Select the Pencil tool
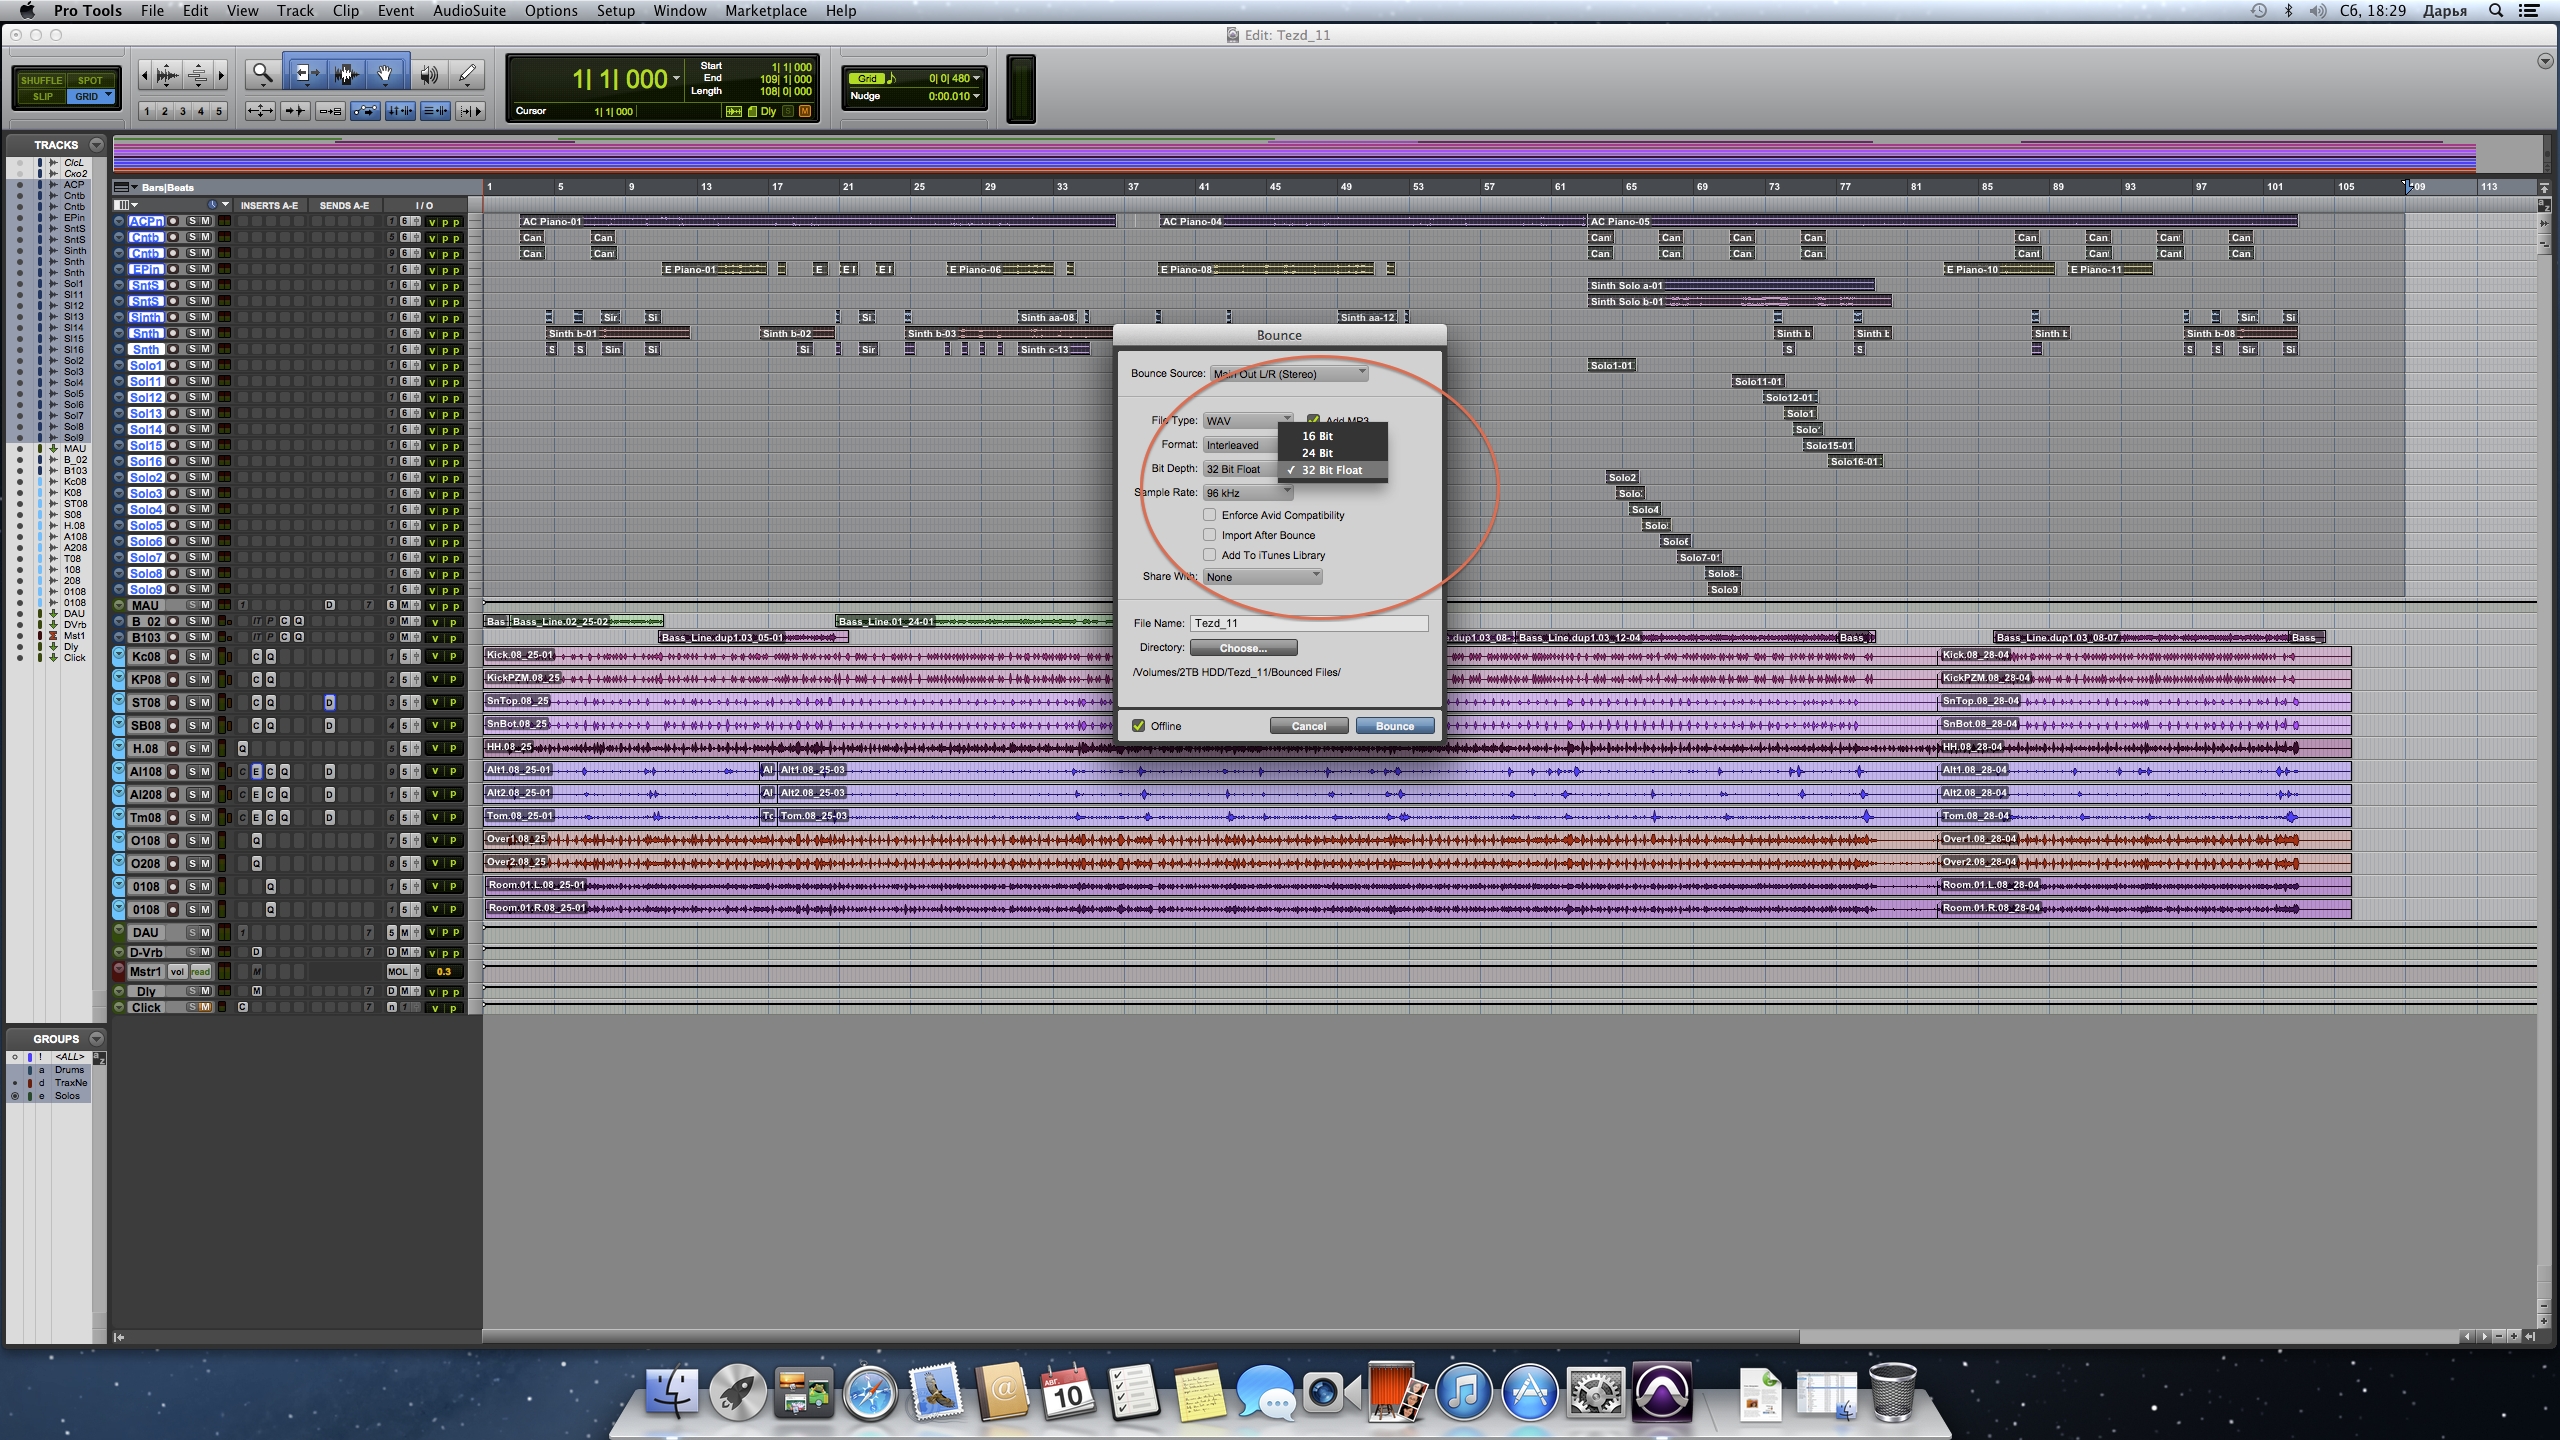Image resolution: width=2560 pixels, height=1440 pixels. [466, 74]
